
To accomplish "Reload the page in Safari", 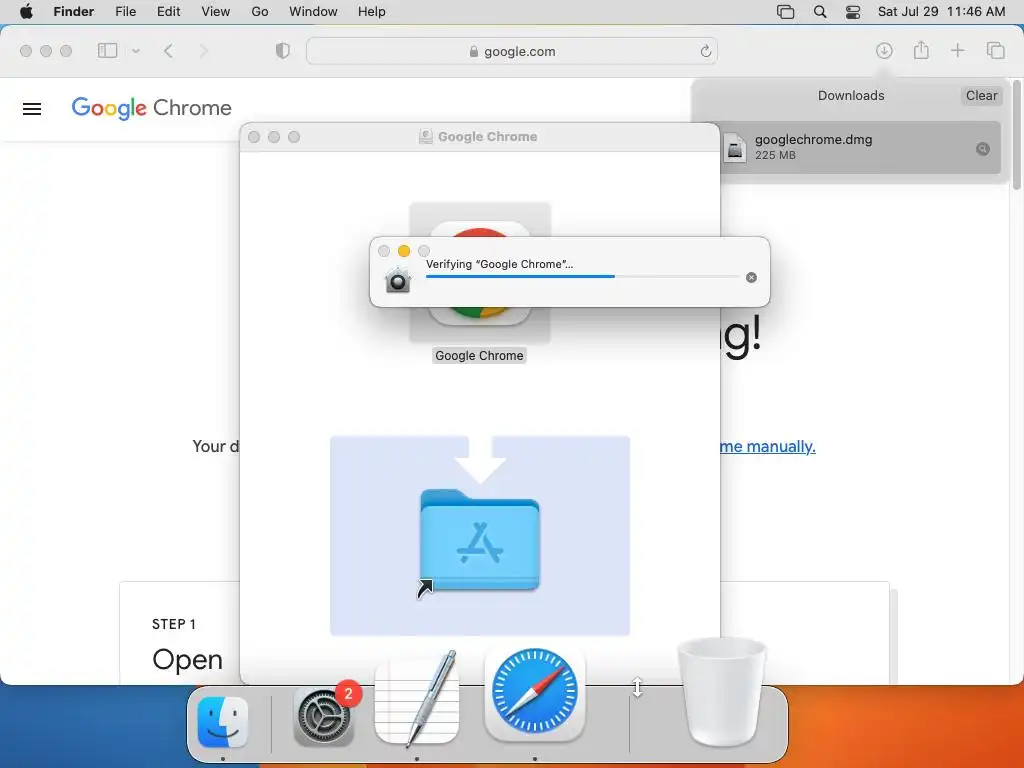I will click(705, 51).
